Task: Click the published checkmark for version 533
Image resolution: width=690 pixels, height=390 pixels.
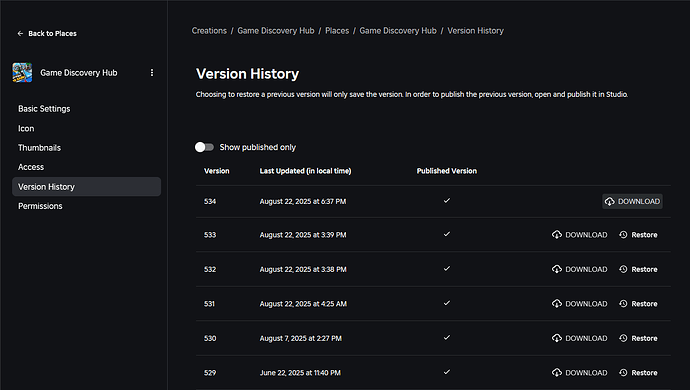Action: click(447, 234)
